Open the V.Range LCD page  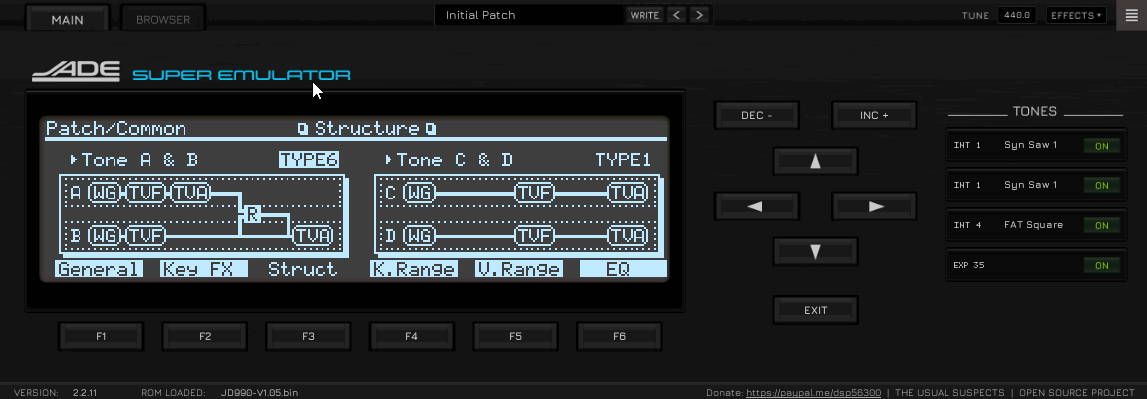519,269
